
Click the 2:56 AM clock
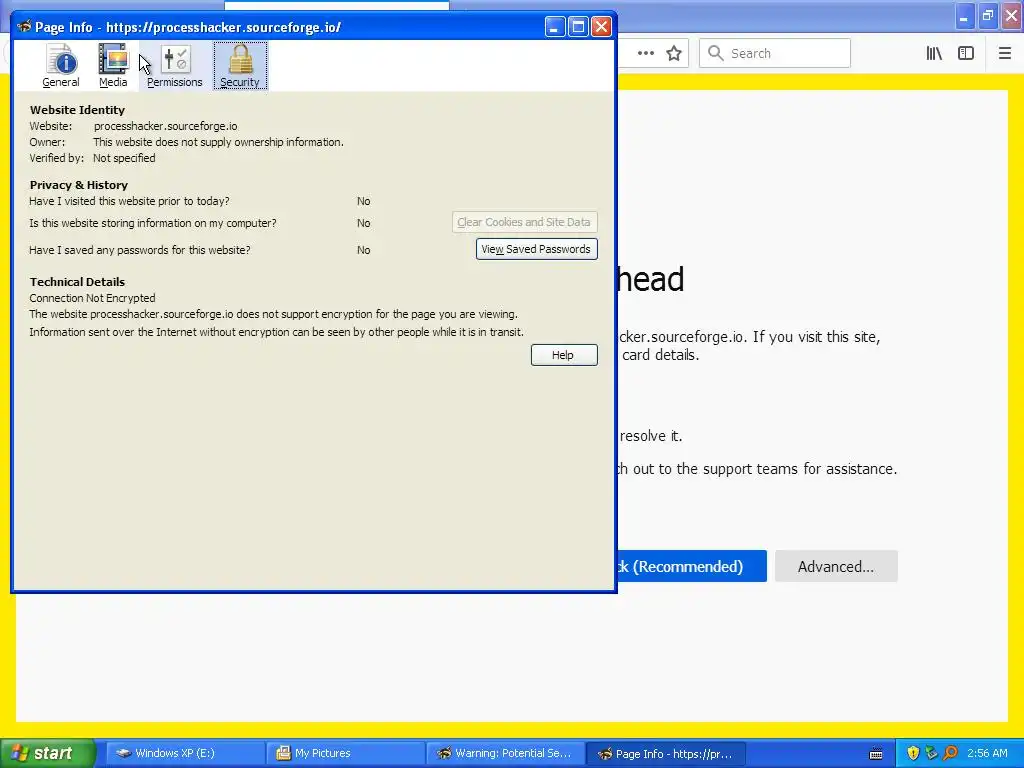(x=987, y=753)
